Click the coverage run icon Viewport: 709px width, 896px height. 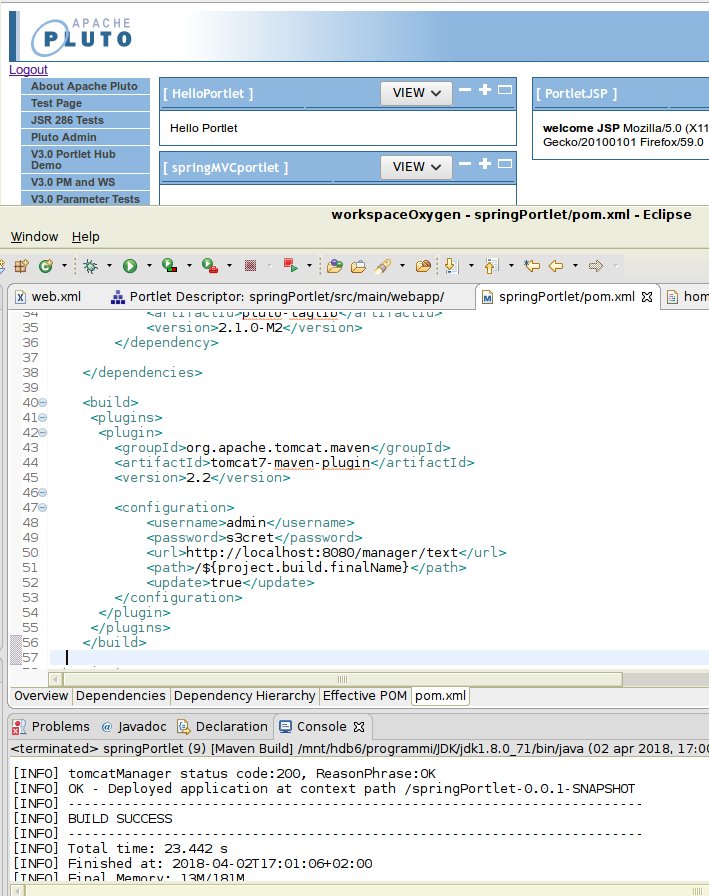(x=169, y=265)
